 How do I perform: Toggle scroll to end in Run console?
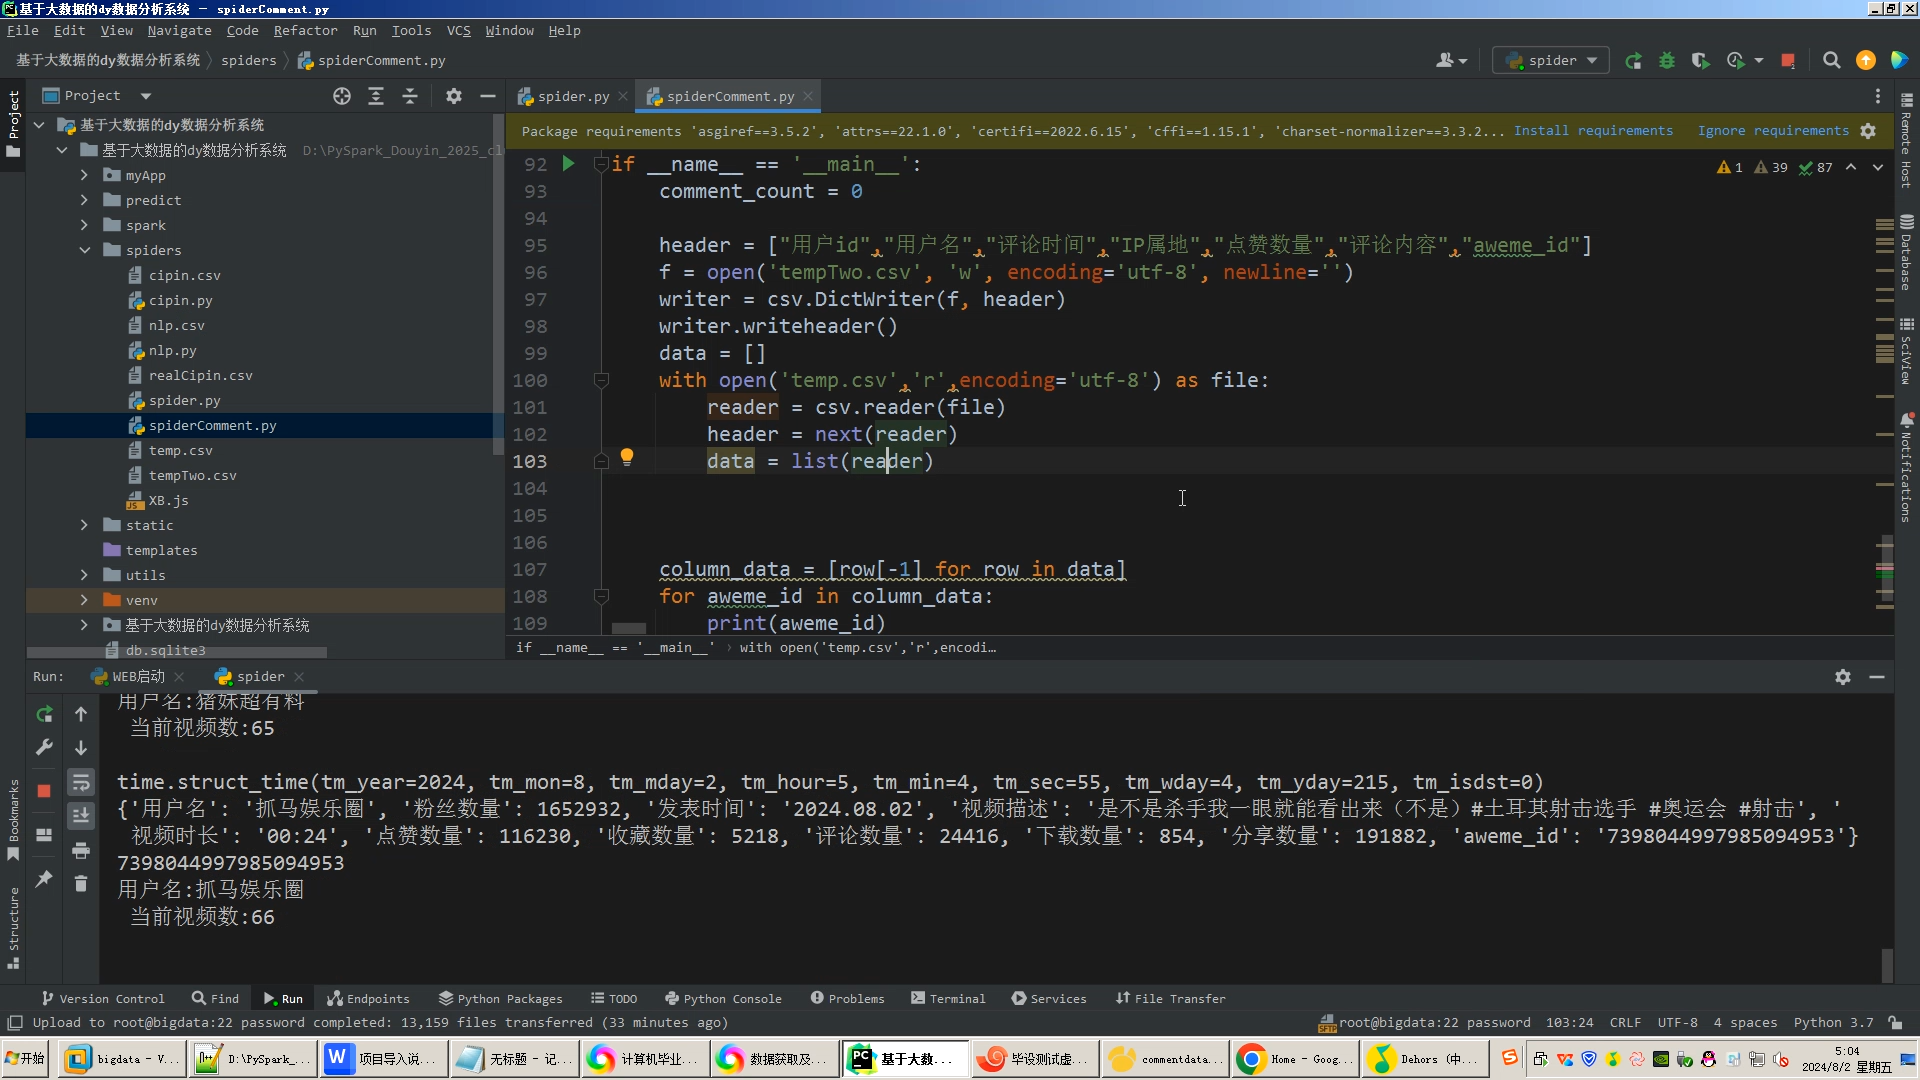tap(81, 816)
